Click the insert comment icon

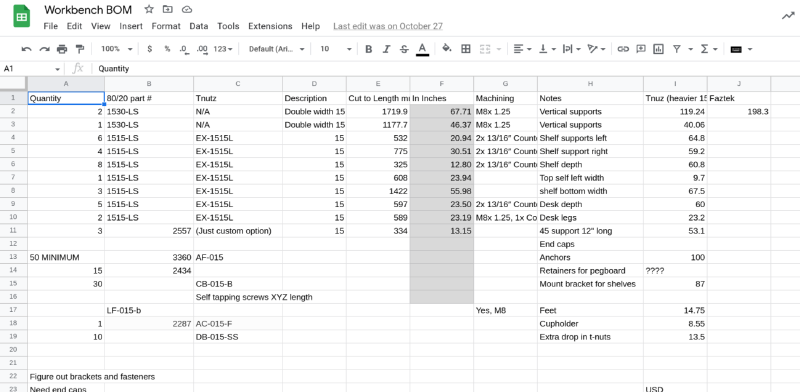641,49
